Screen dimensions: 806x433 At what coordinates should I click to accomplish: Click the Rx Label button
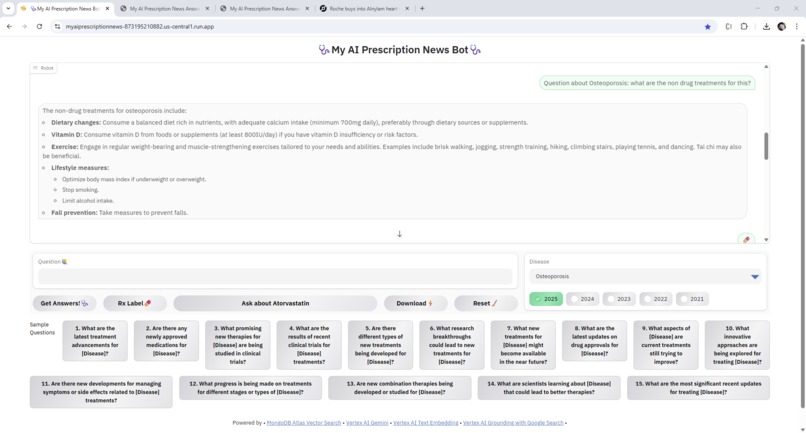(135, 303)
